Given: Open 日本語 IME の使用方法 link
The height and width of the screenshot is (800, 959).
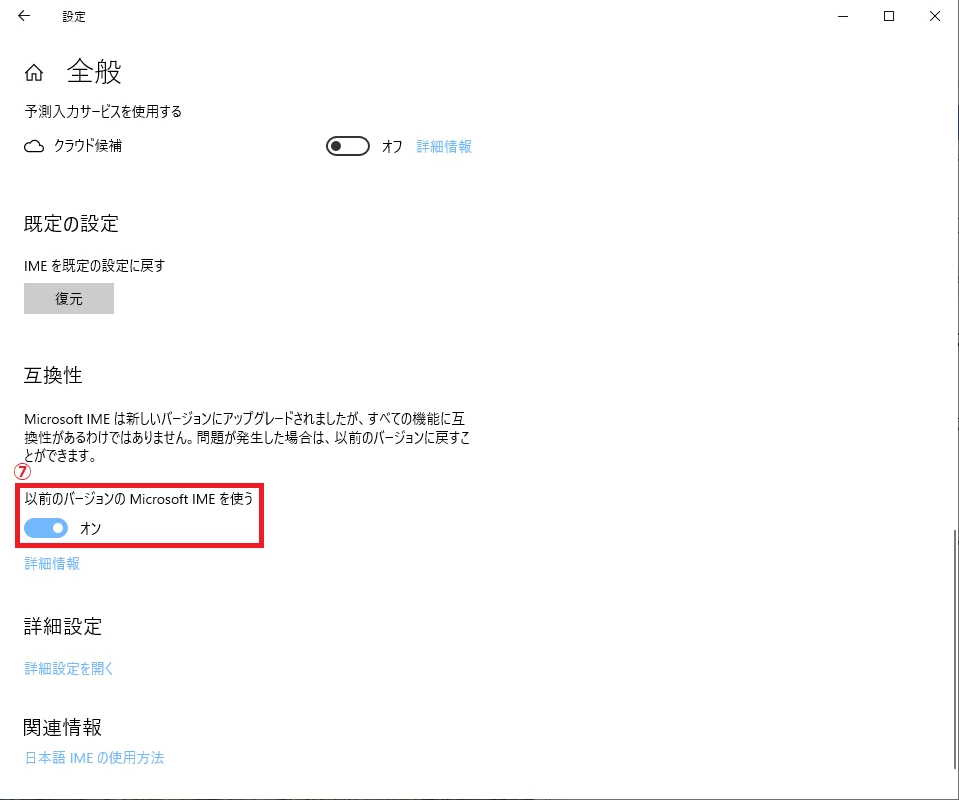Looking at the screenshot, I should [94, 758].
